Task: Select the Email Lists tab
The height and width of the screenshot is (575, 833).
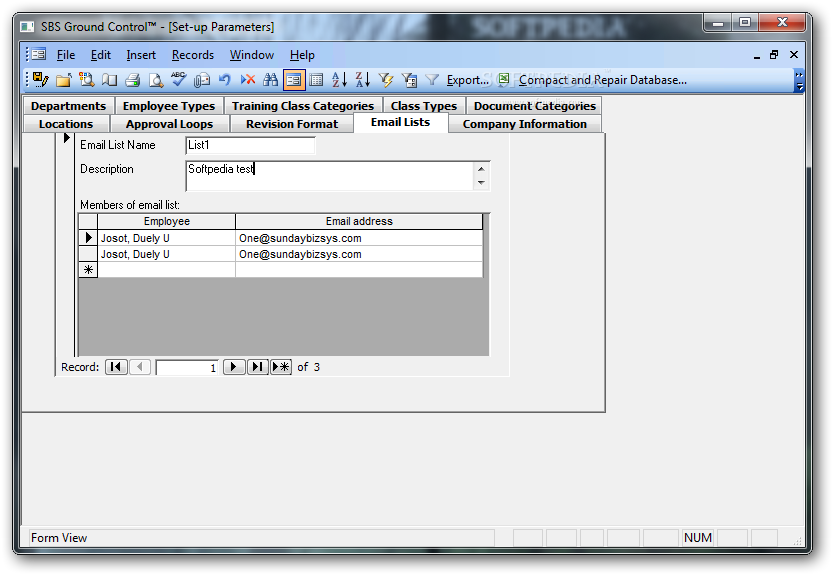Action: (401, 122)
